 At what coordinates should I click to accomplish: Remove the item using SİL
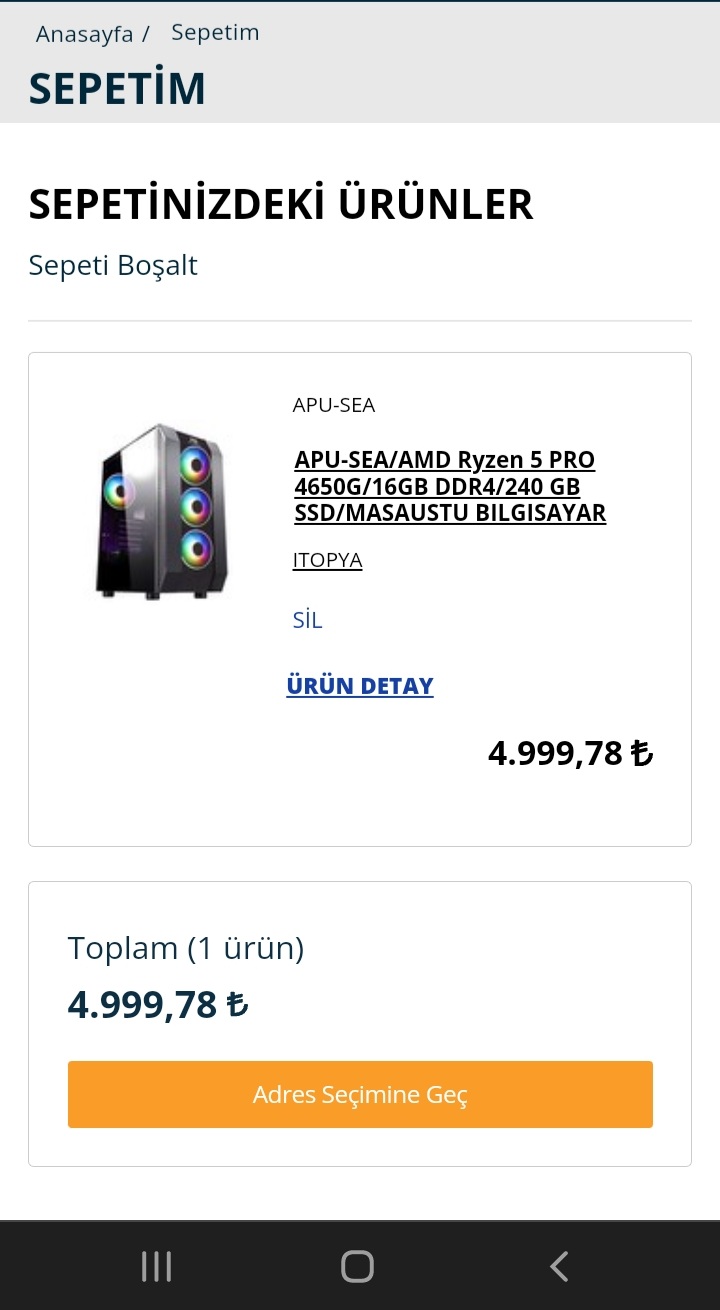tap(307, 620)
